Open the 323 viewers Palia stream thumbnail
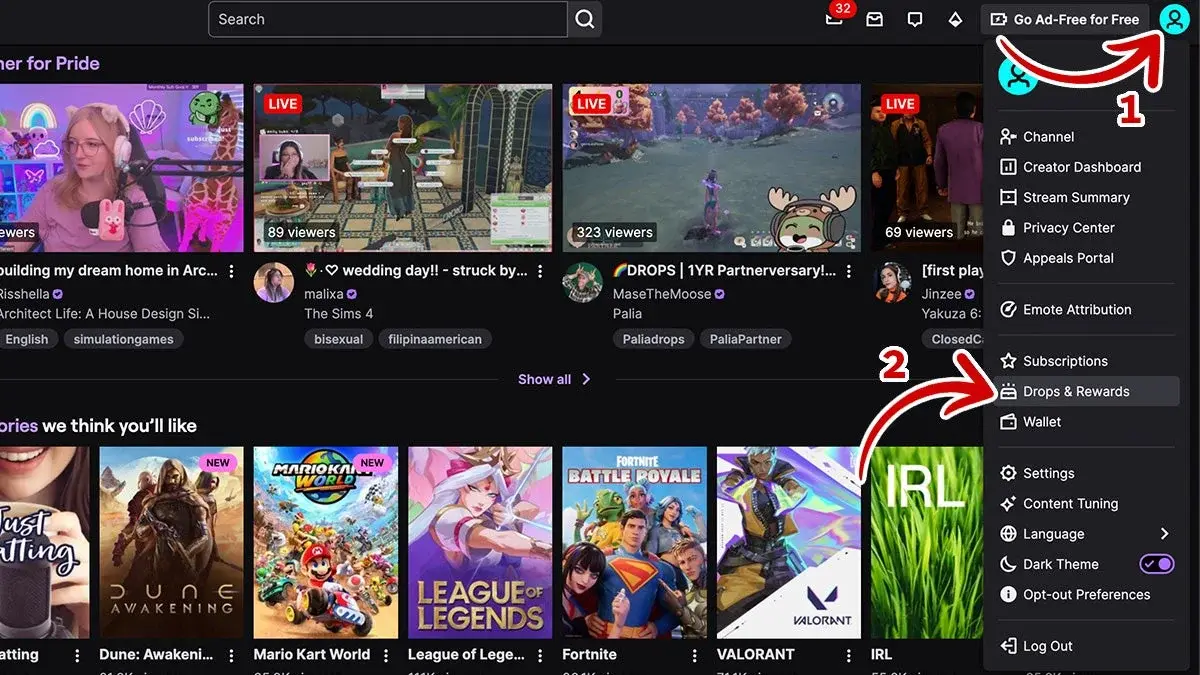Image resolution: width=1200 pixels, height=675 pixels. coord(712,168)
